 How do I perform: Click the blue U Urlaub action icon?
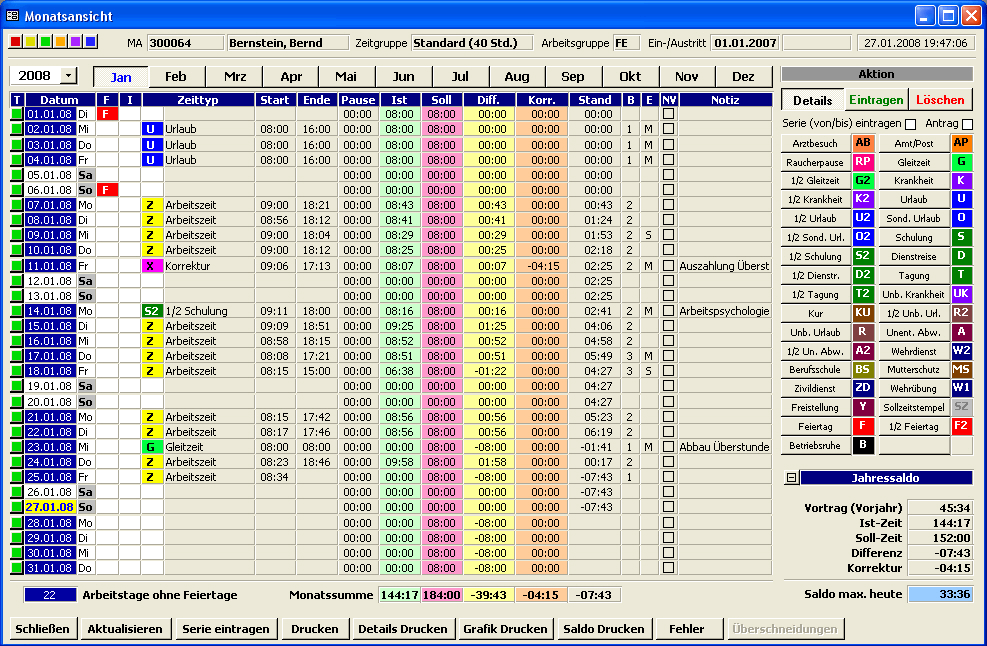pyautogui.click(x=961, y=200)
